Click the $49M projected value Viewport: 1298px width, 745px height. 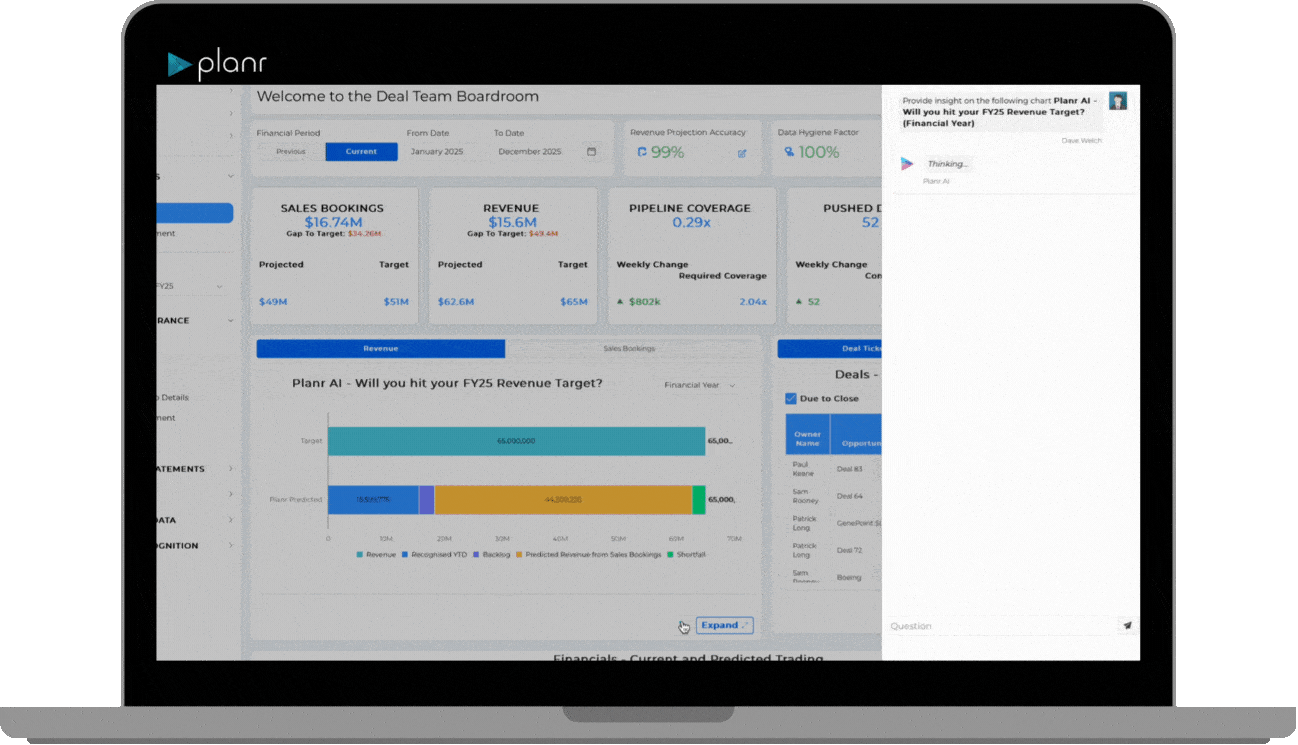click(273, 302)
